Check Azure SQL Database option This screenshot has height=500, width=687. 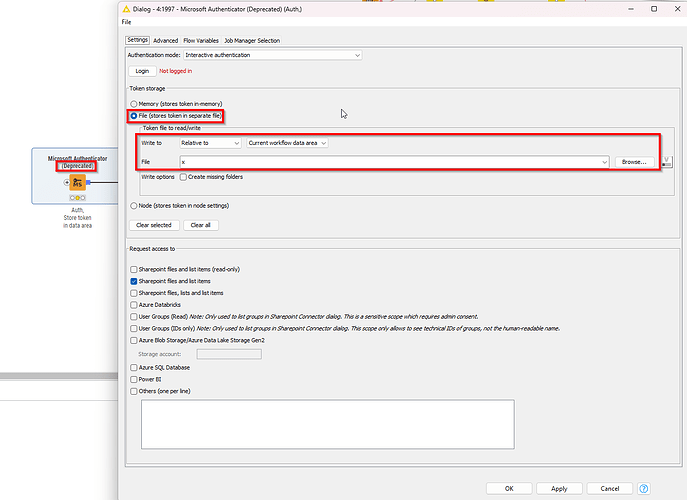point(134,368)
